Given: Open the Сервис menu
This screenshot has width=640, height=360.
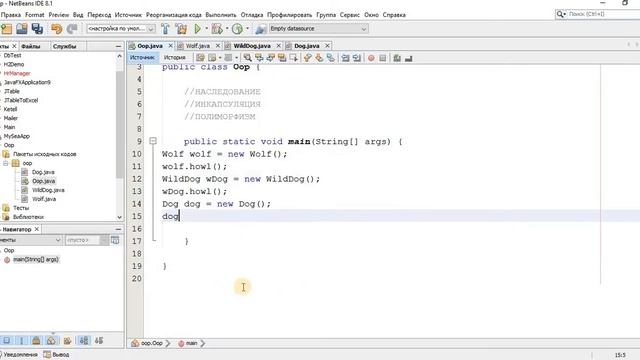Looking at the screenshot, I should point(349,15).
